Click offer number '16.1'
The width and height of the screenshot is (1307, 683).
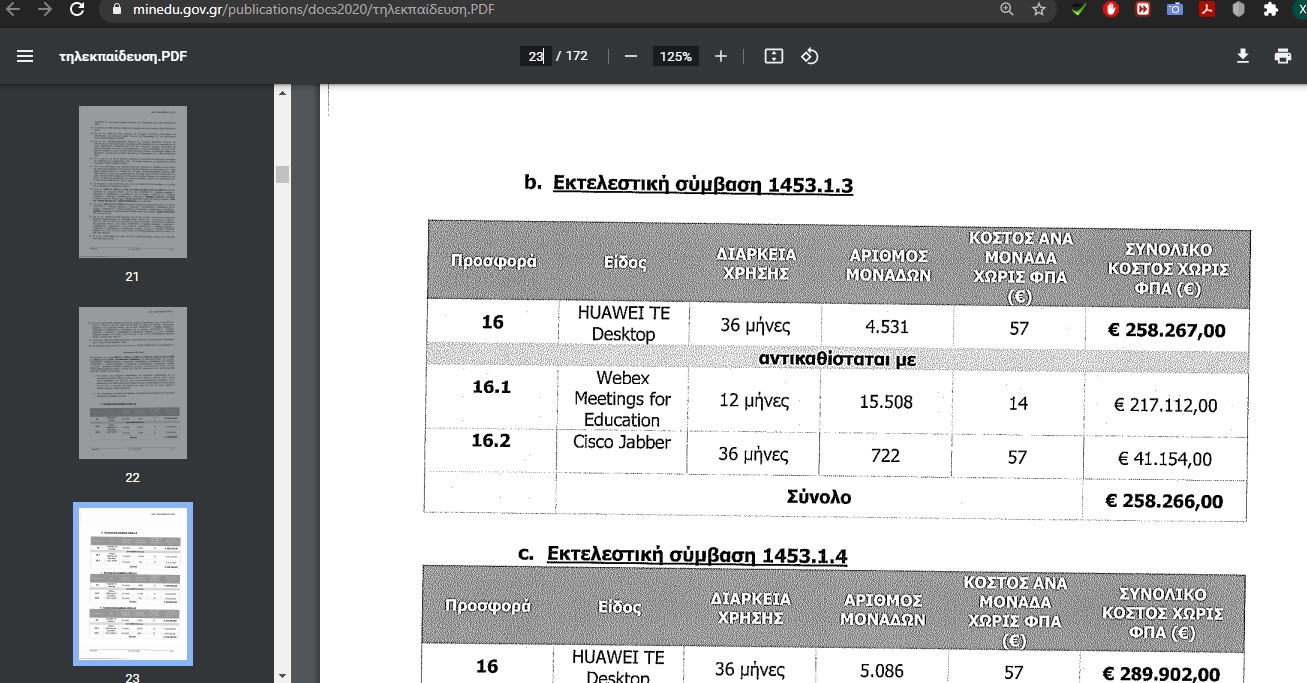[x=491, y=387]
